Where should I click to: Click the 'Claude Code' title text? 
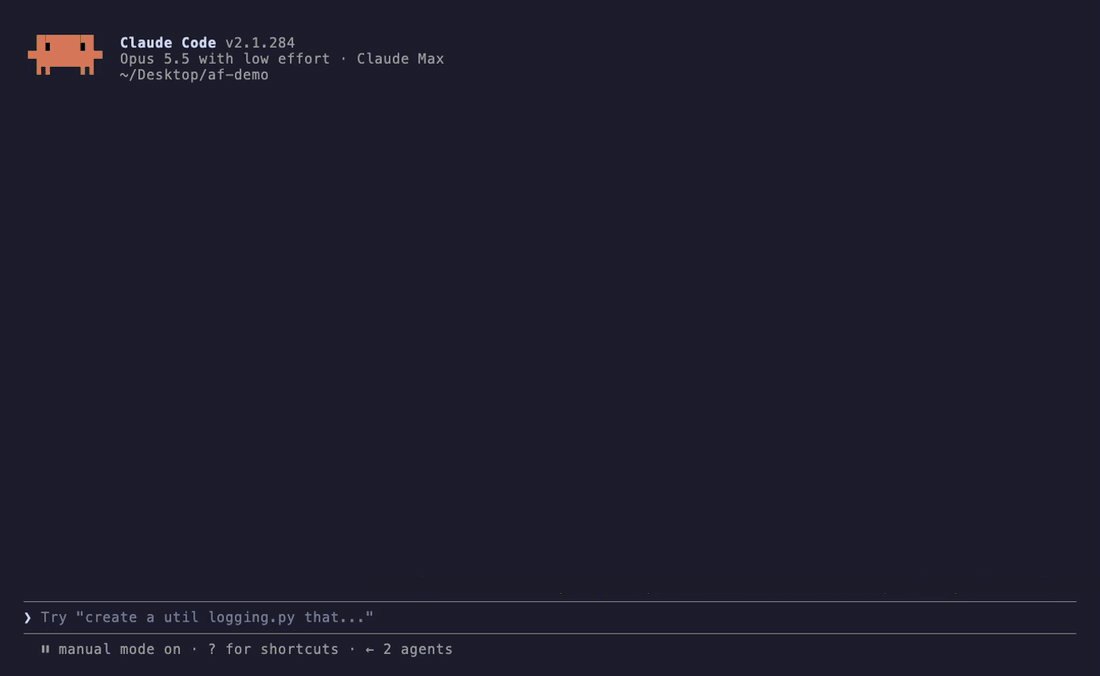point(168,43)
